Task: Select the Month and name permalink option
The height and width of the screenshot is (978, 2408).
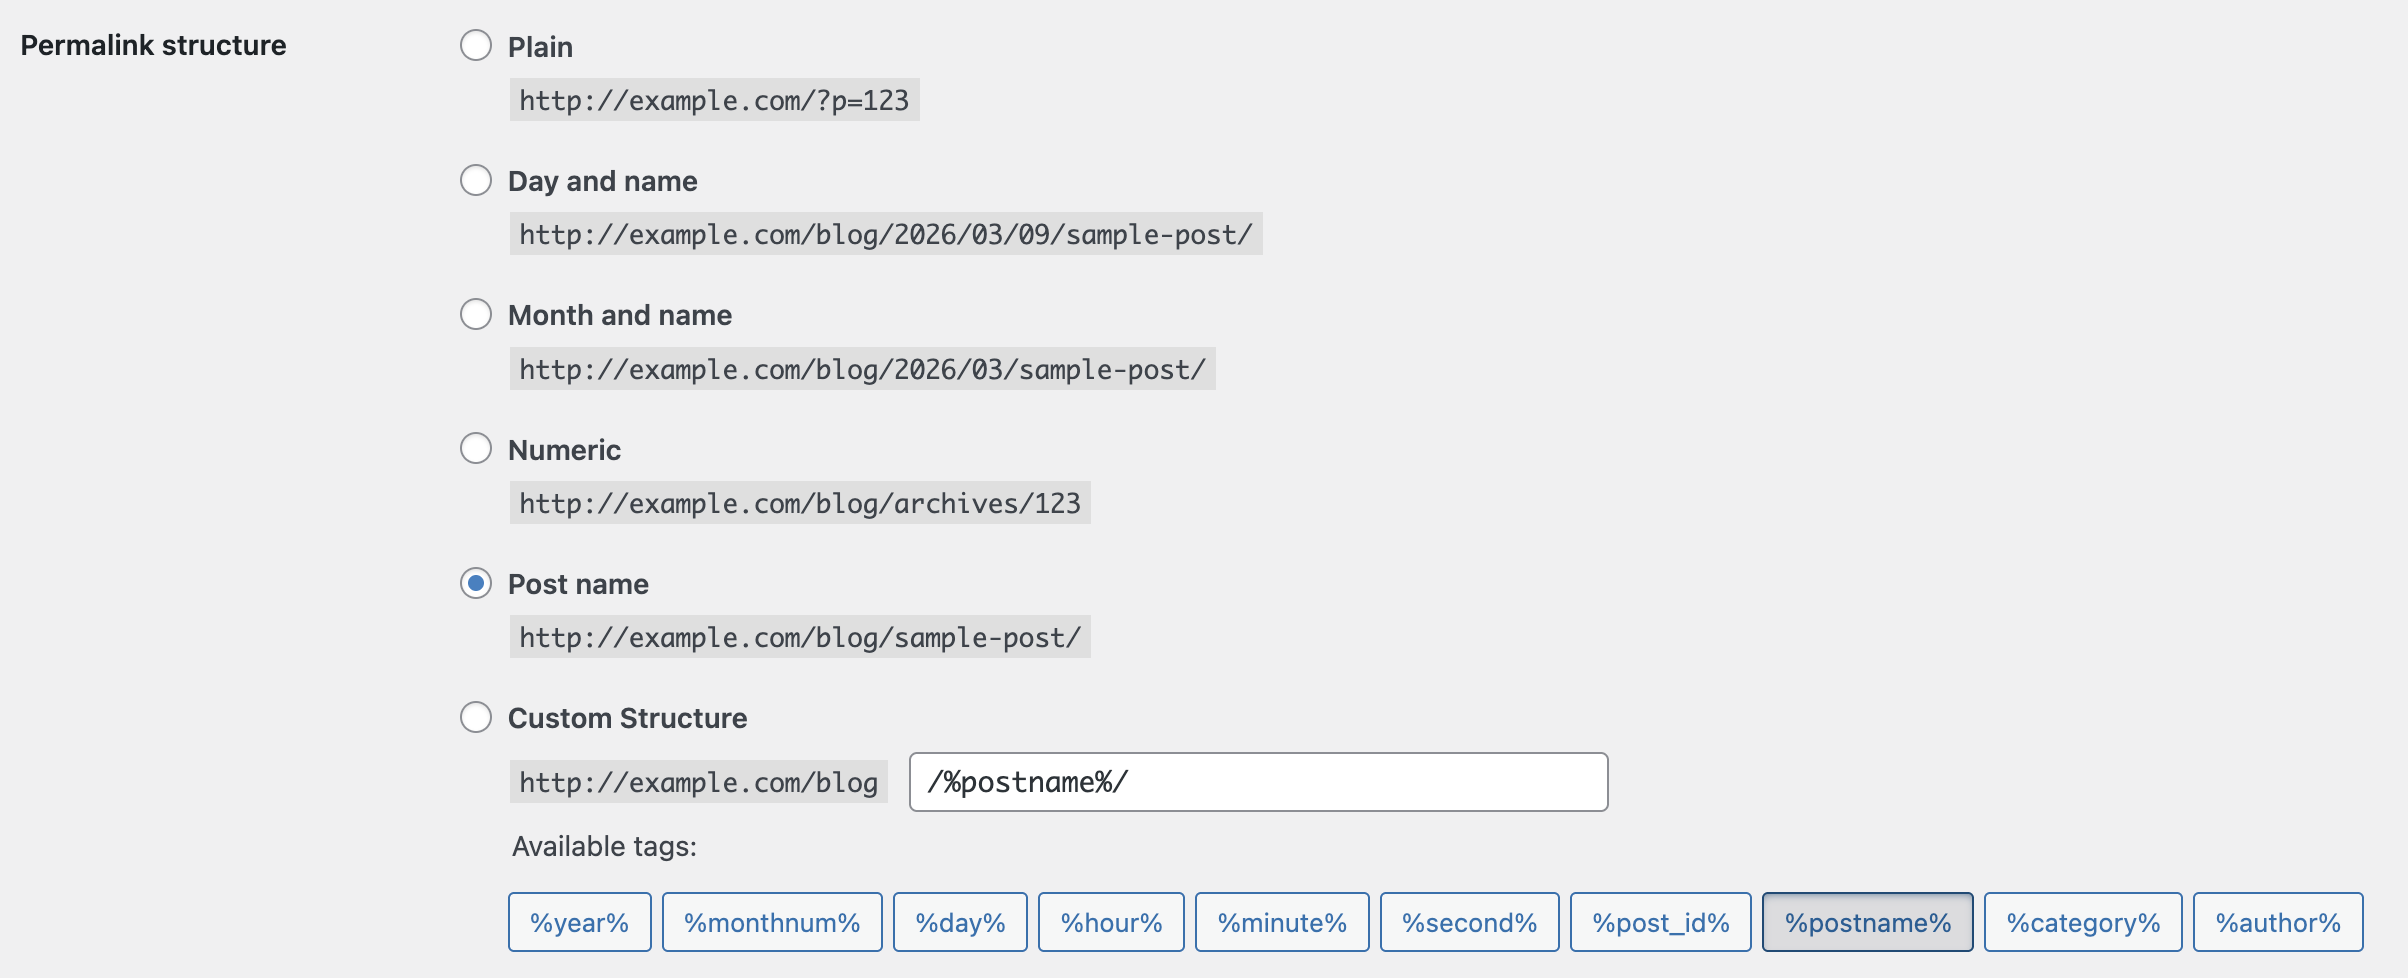Action: (x=475, y=313)
